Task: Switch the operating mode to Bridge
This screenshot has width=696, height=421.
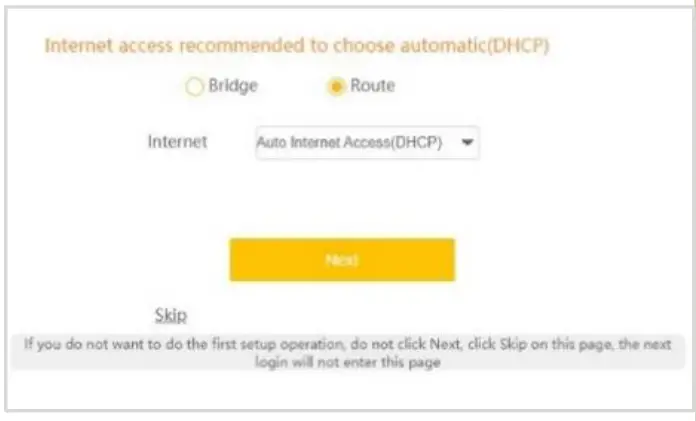Action: pos(194,87)
